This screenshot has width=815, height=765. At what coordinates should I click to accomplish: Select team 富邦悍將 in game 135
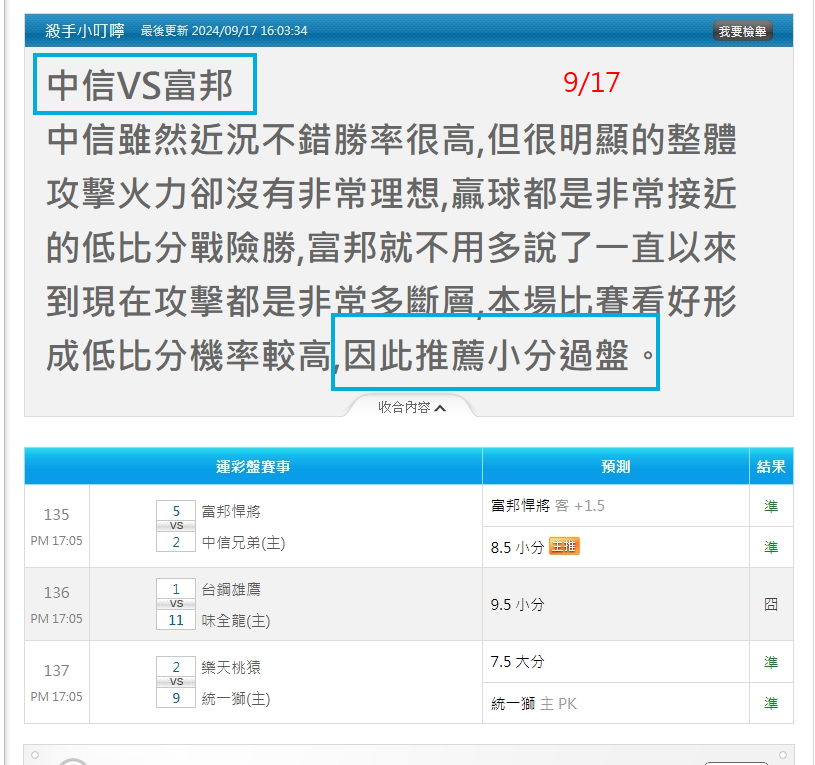(231, 511)
